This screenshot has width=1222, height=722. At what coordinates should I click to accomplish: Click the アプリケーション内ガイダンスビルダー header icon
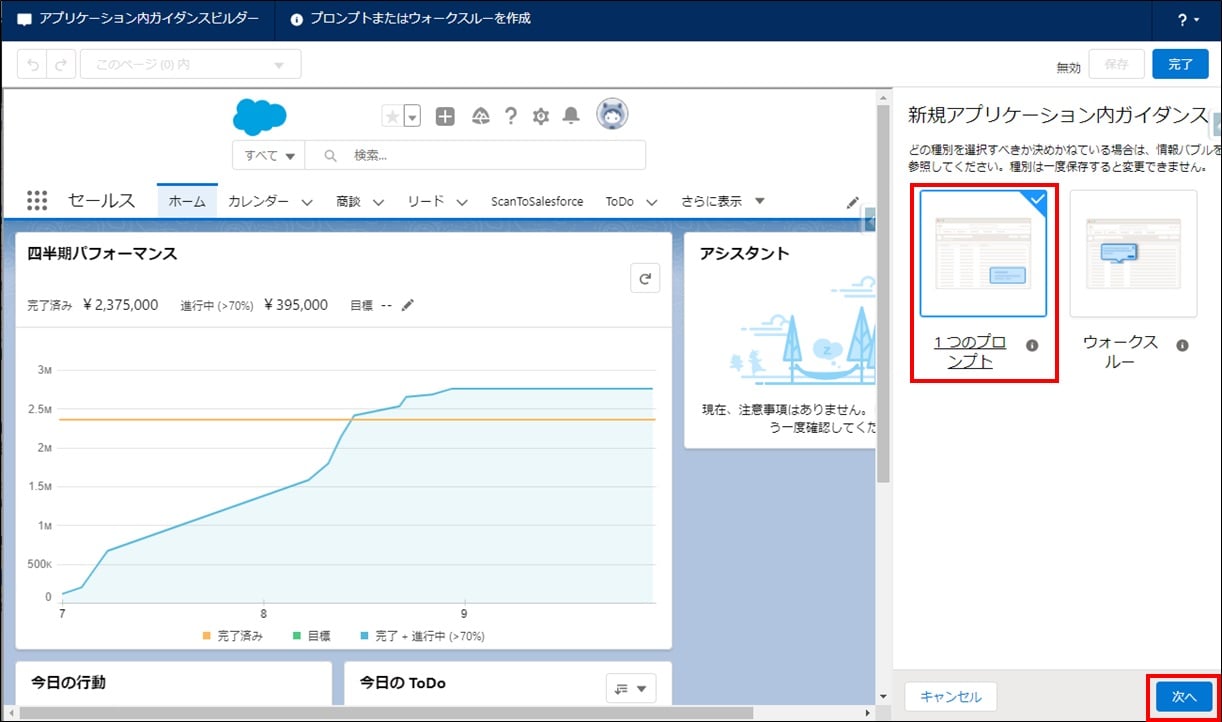tap(25, 20)
